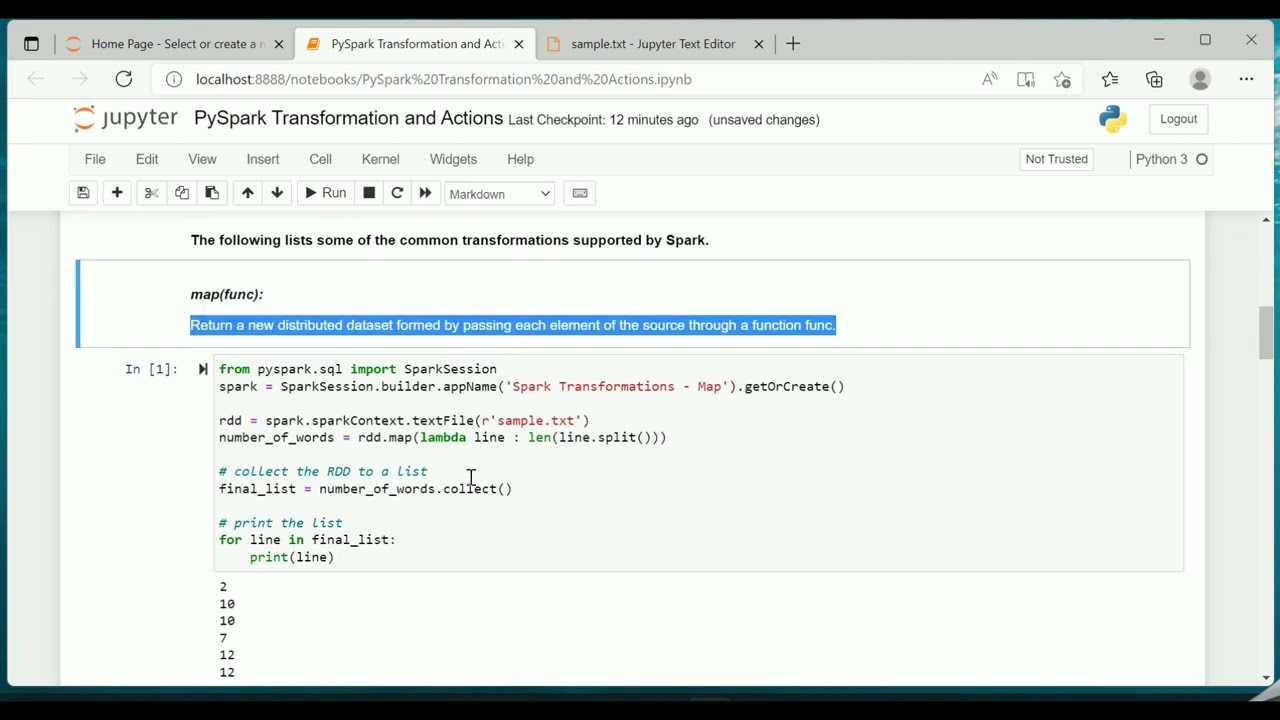Open the File menu

[x=95, y=159]
